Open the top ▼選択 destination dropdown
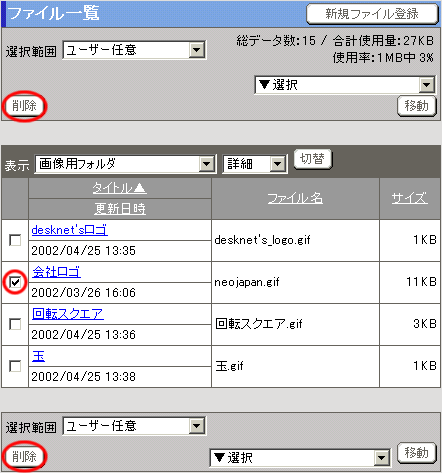This screenshot has height=473, width=442. tap(345, 85)
